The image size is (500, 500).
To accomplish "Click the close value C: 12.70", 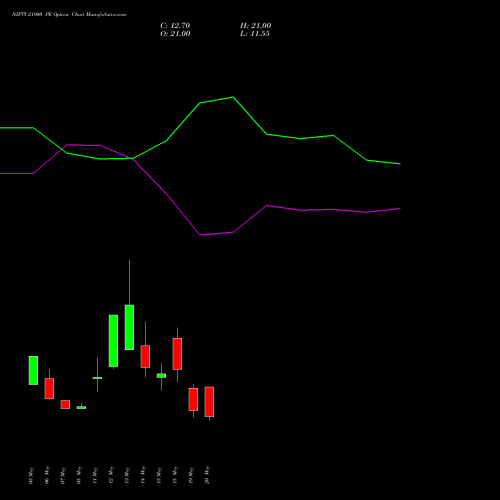I will [x=175, y=26].
